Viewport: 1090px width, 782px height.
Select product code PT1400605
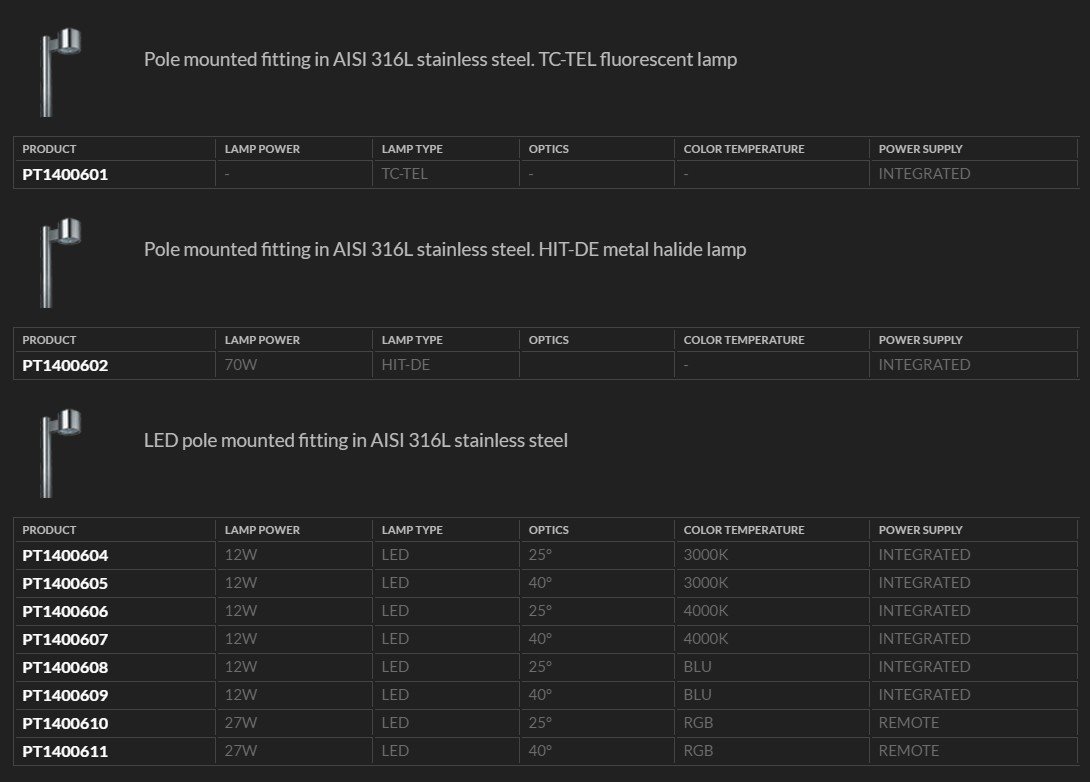(65, 583)
